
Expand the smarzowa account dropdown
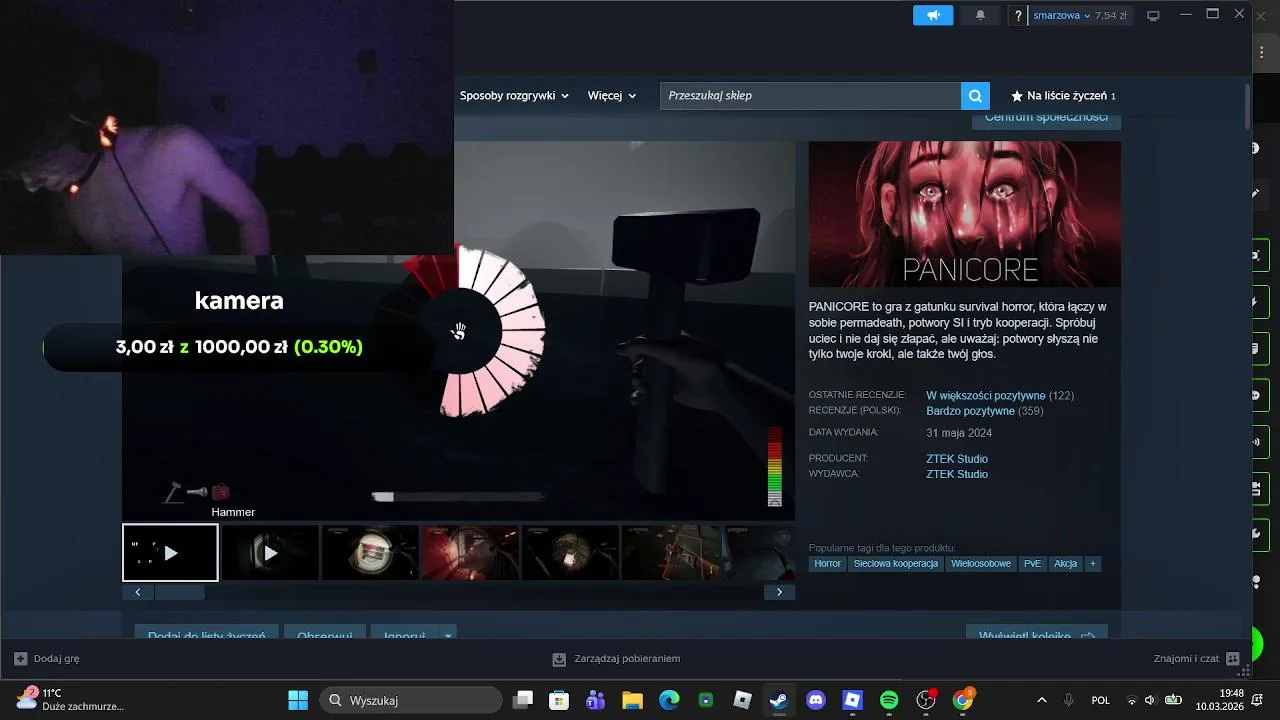(x=1061, y=15)
